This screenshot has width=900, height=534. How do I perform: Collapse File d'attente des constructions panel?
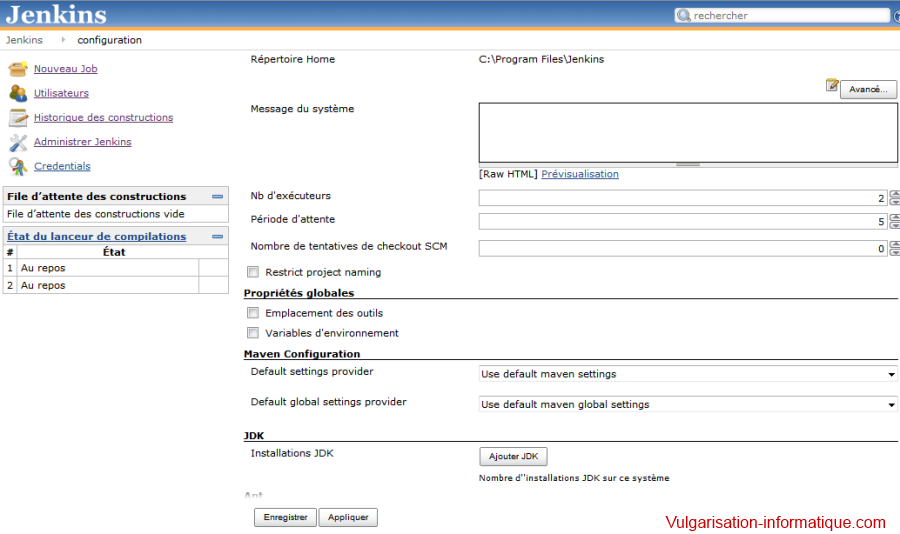tap(218, 196)
